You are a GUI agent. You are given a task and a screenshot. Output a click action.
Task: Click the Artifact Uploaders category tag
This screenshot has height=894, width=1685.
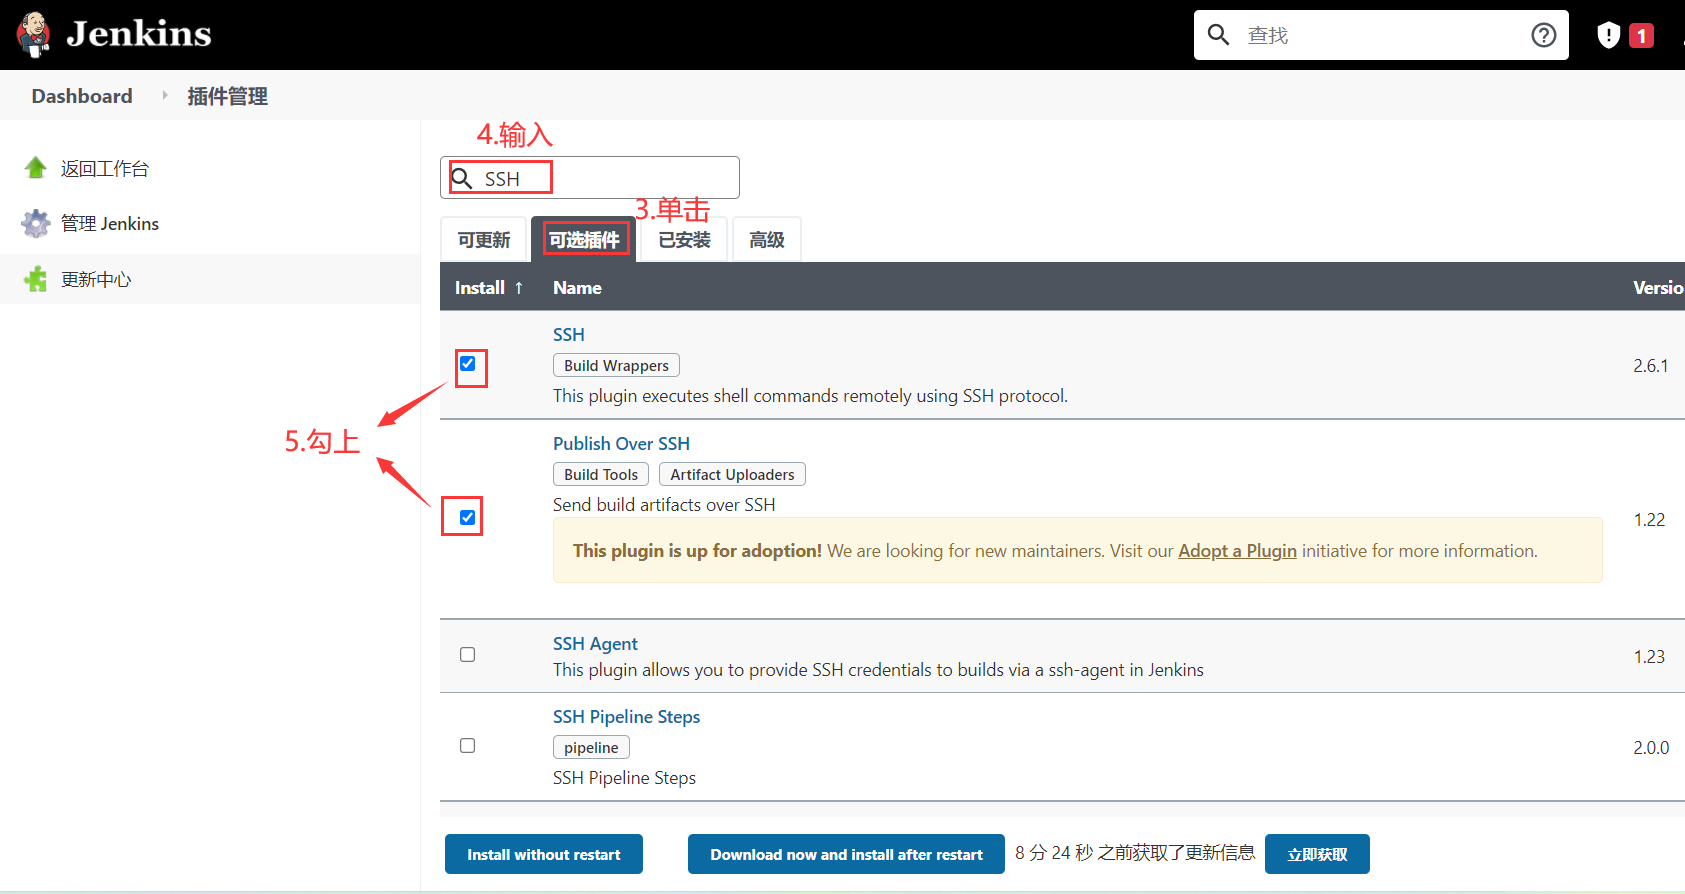pyautogui.click(x=732, y=474)
